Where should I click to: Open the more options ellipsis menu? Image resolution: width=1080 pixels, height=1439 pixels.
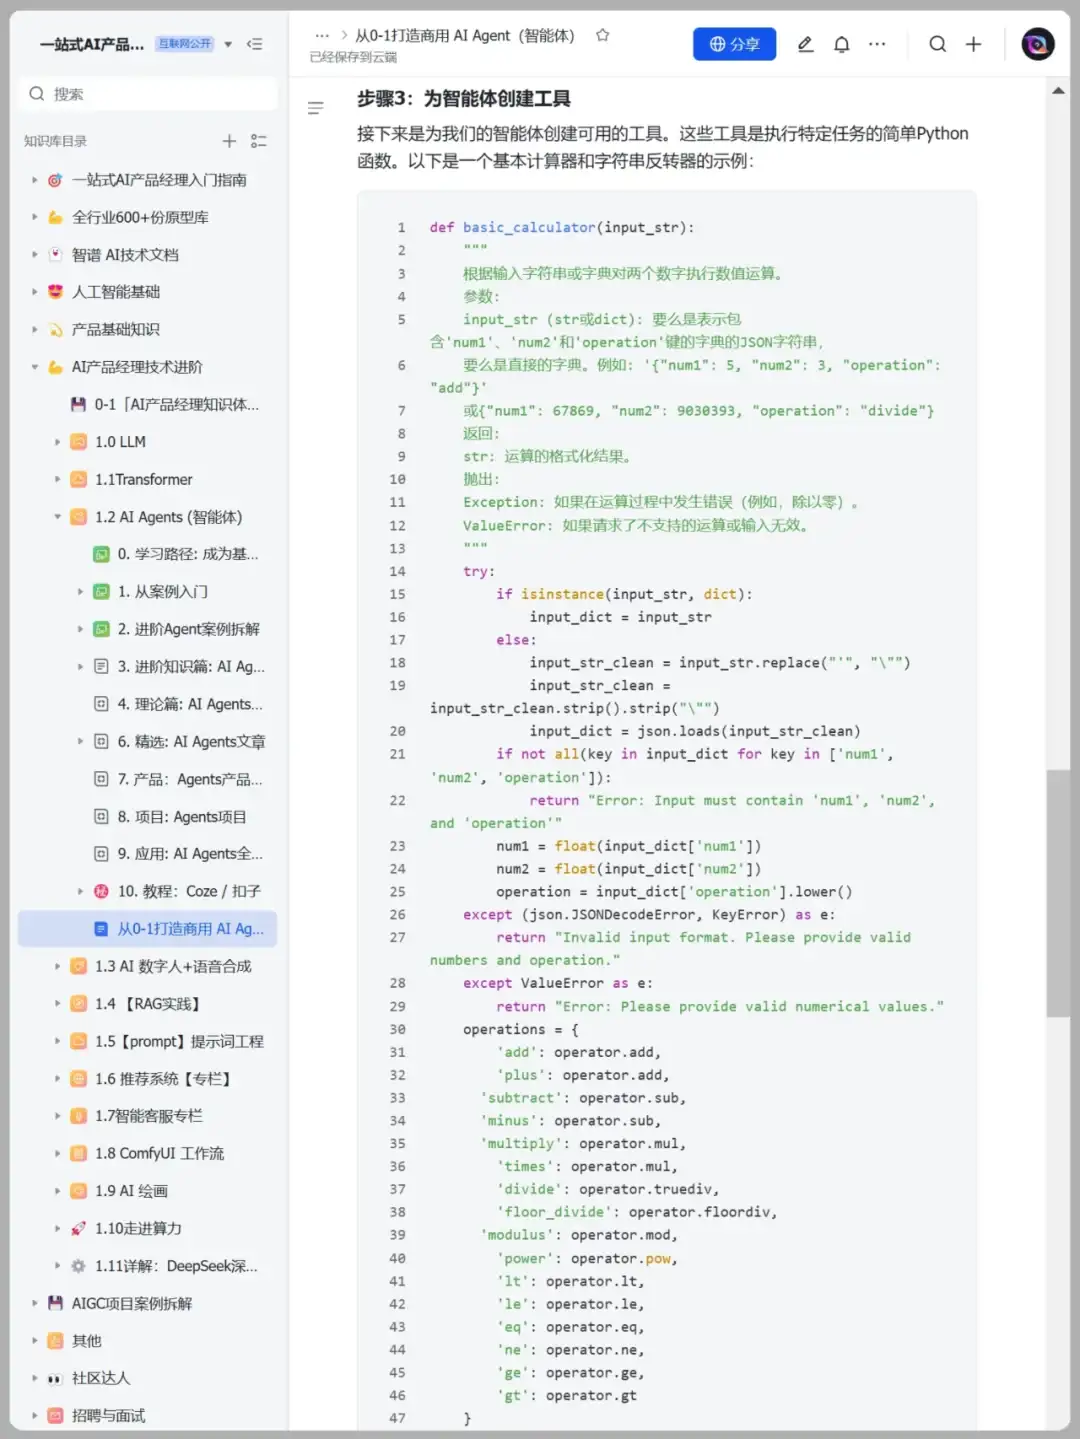coord(877,44)
